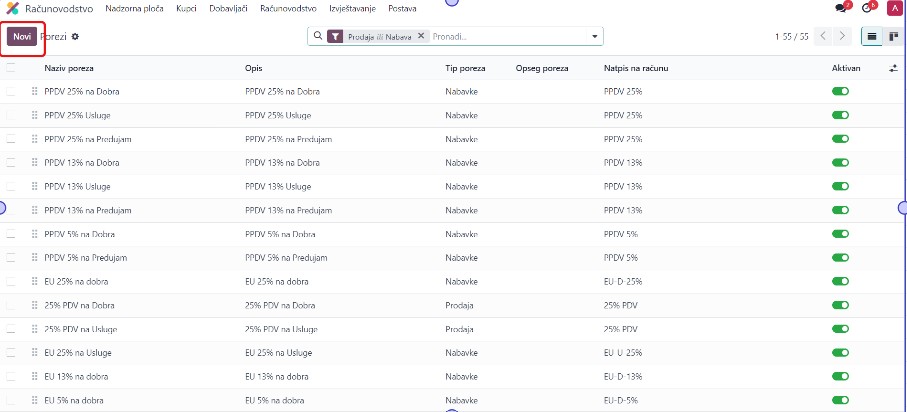Click into the Pronađi search field
This screenshot has height=412, width=907.
coord(510,36)
